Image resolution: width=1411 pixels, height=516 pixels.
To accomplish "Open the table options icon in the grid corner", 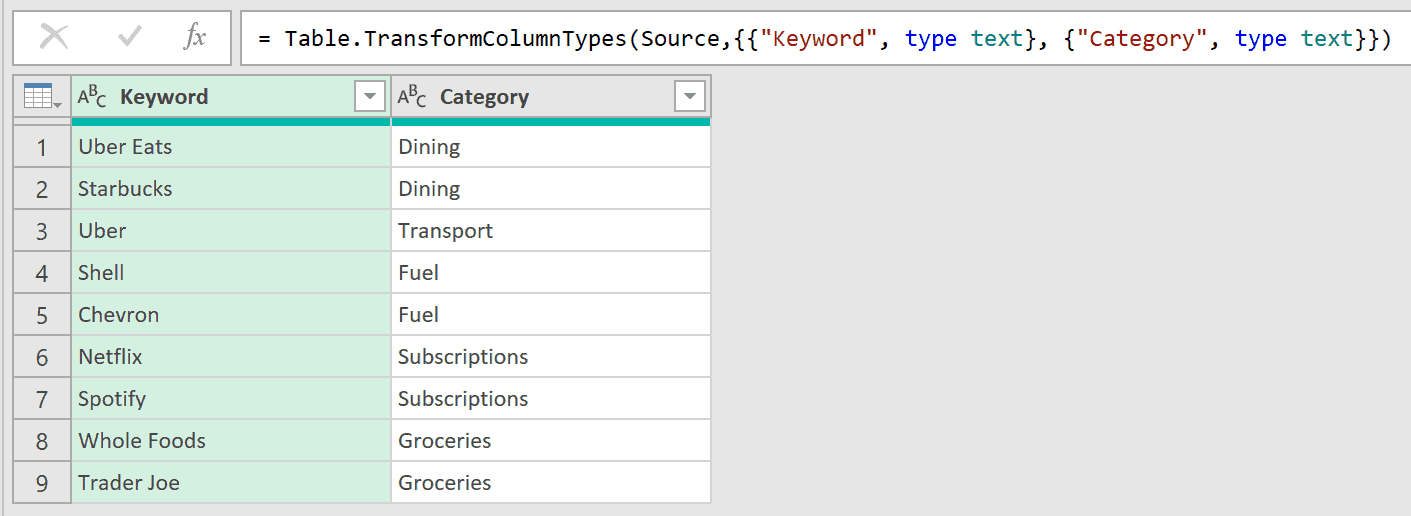I will click(42, 97).
